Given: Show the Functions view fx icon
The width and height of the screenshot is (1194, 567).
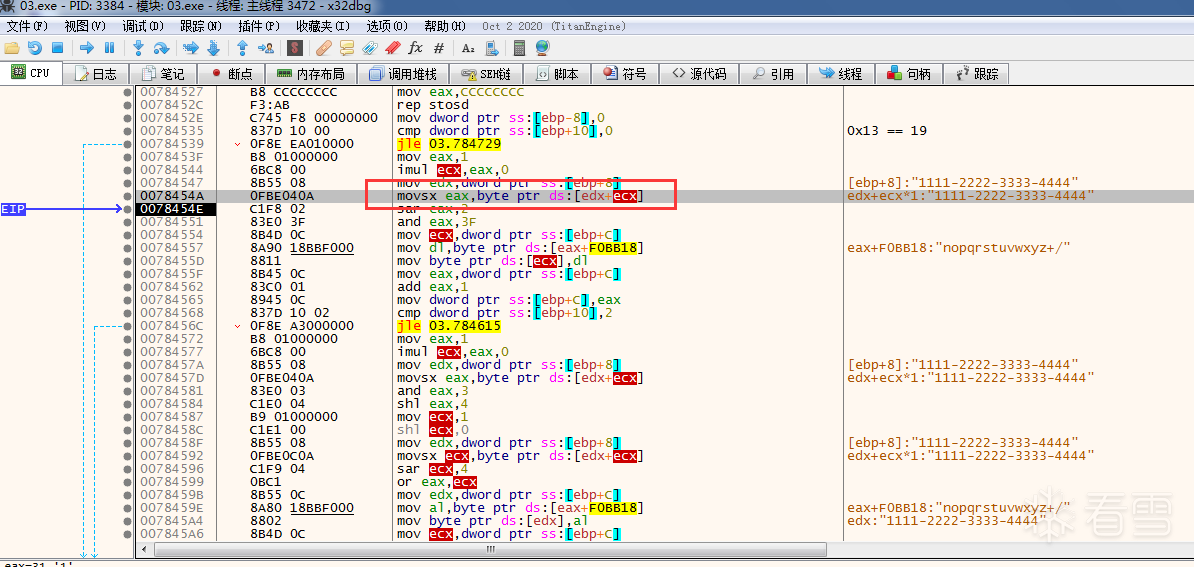Looking at the screenshot, I should coord(415,48).
